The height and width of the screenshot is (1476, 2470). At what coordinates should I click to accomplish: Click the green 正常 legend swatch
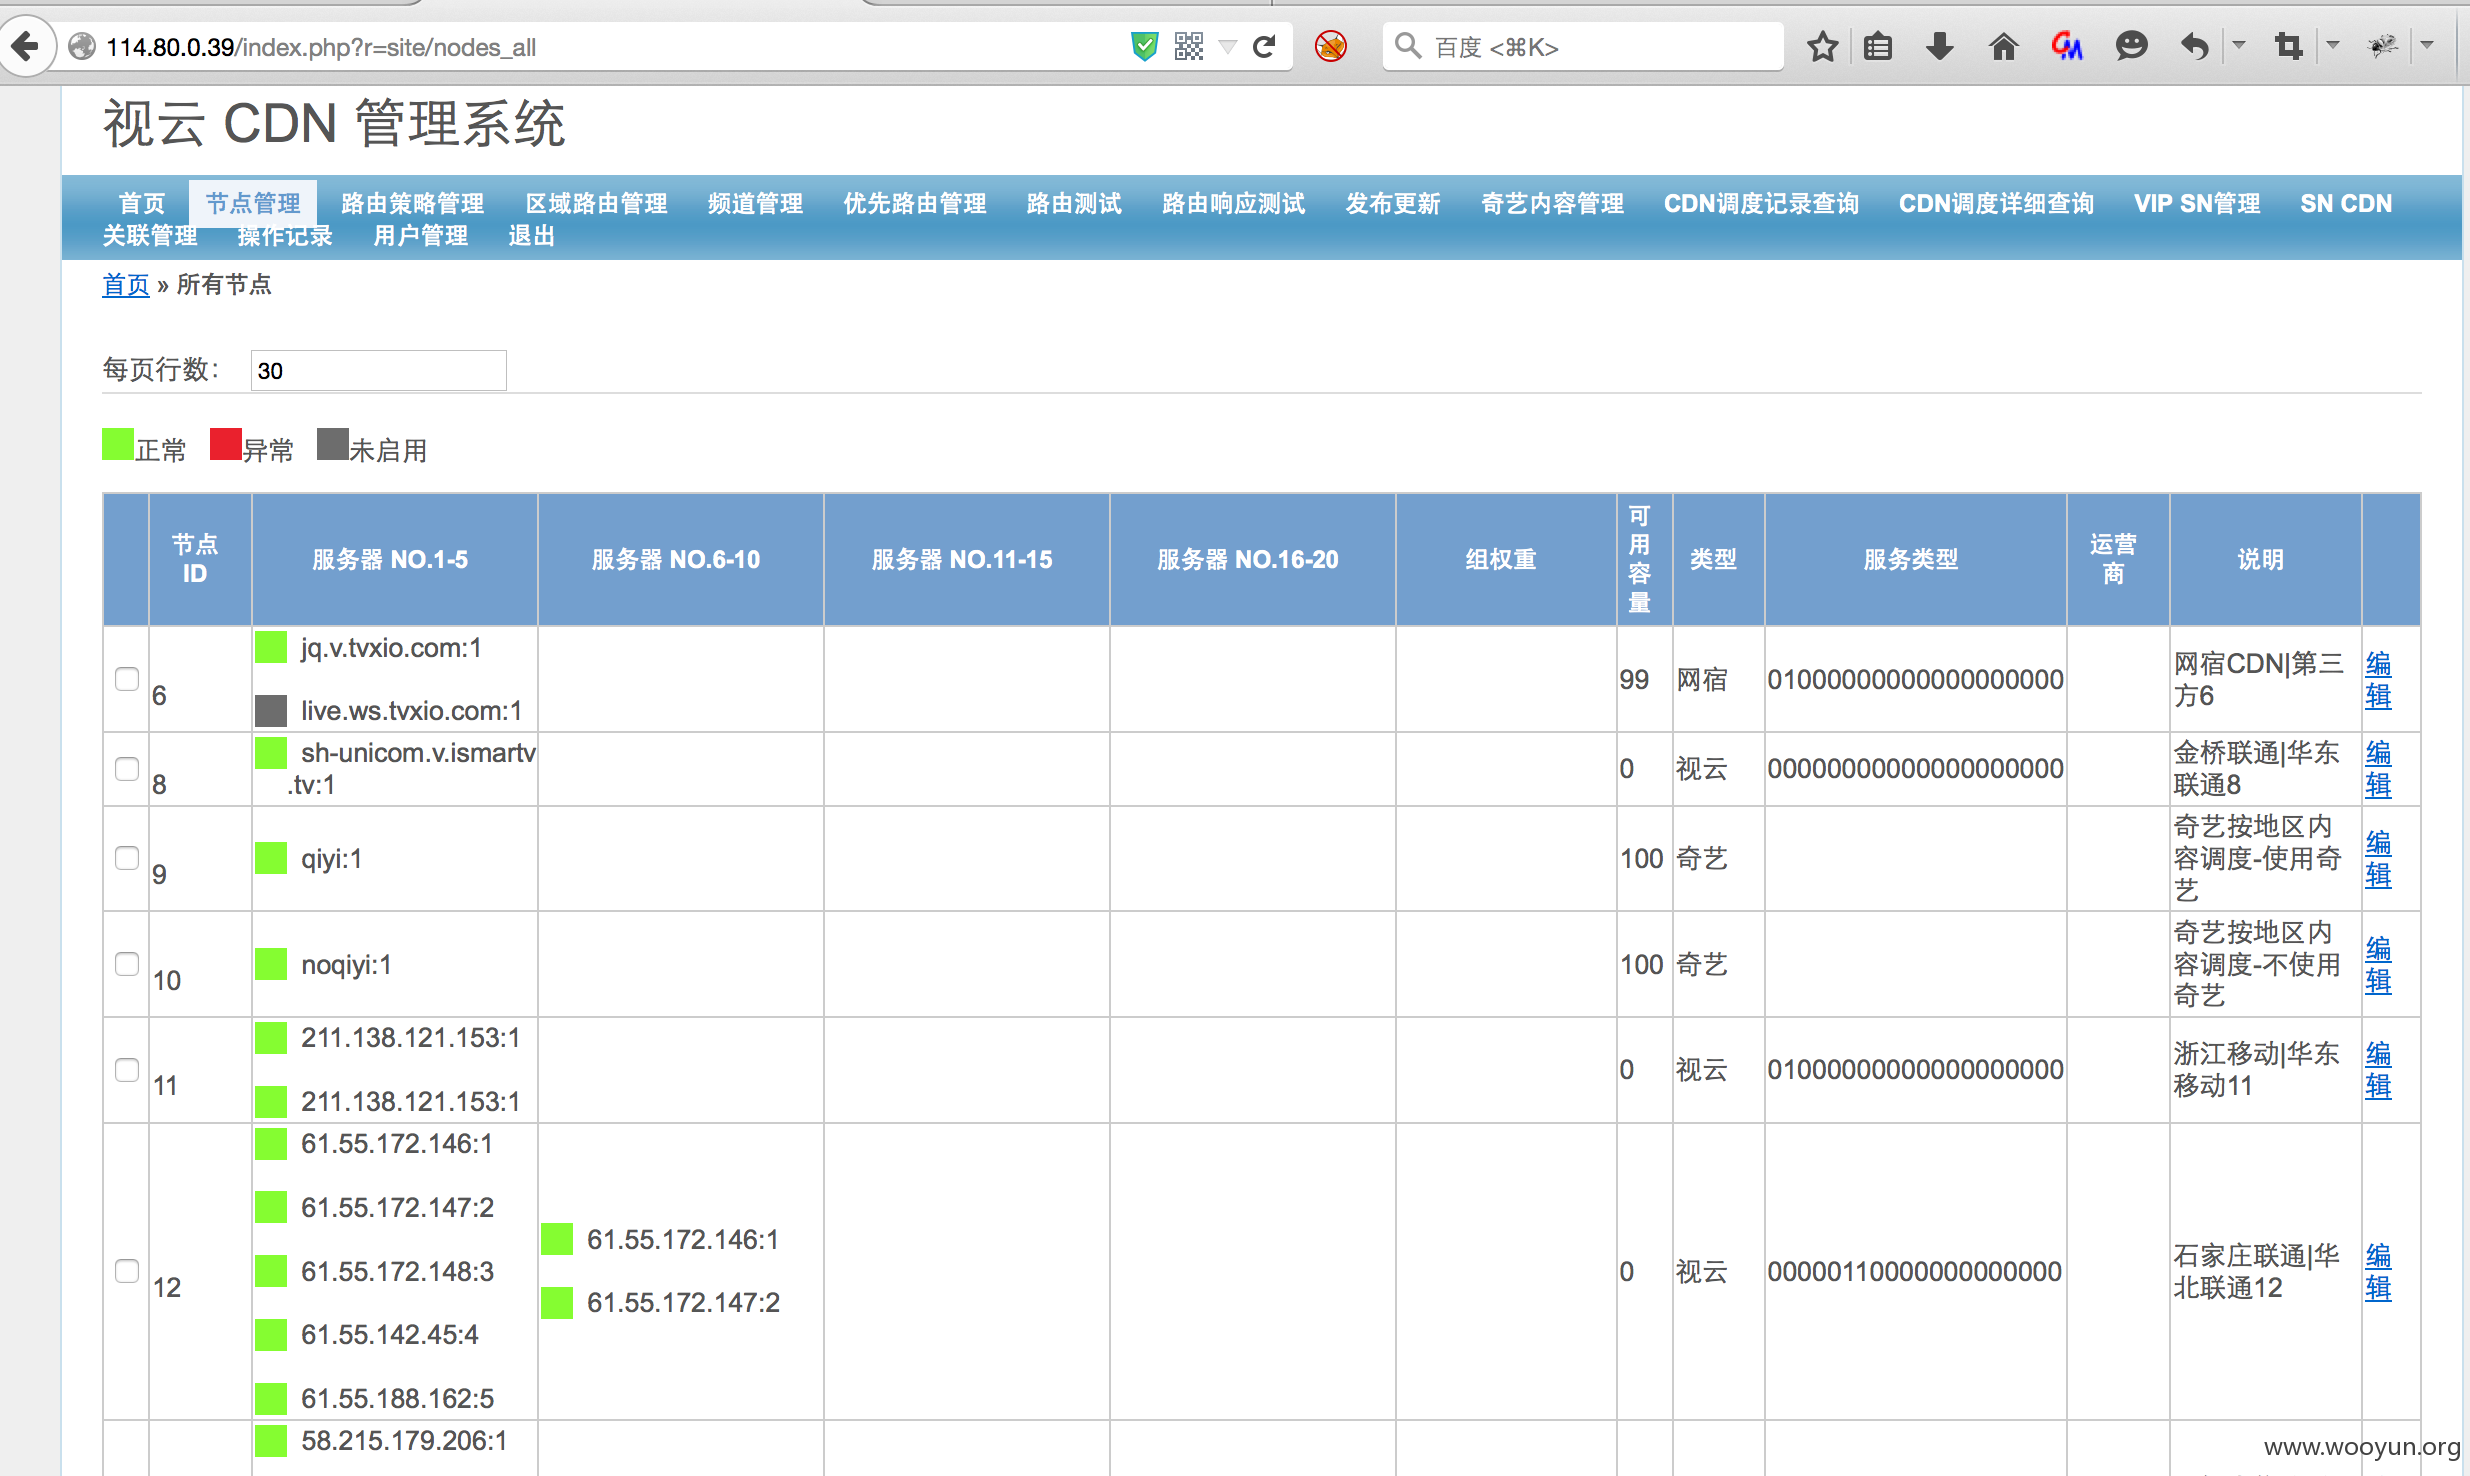tap(118, 444)
